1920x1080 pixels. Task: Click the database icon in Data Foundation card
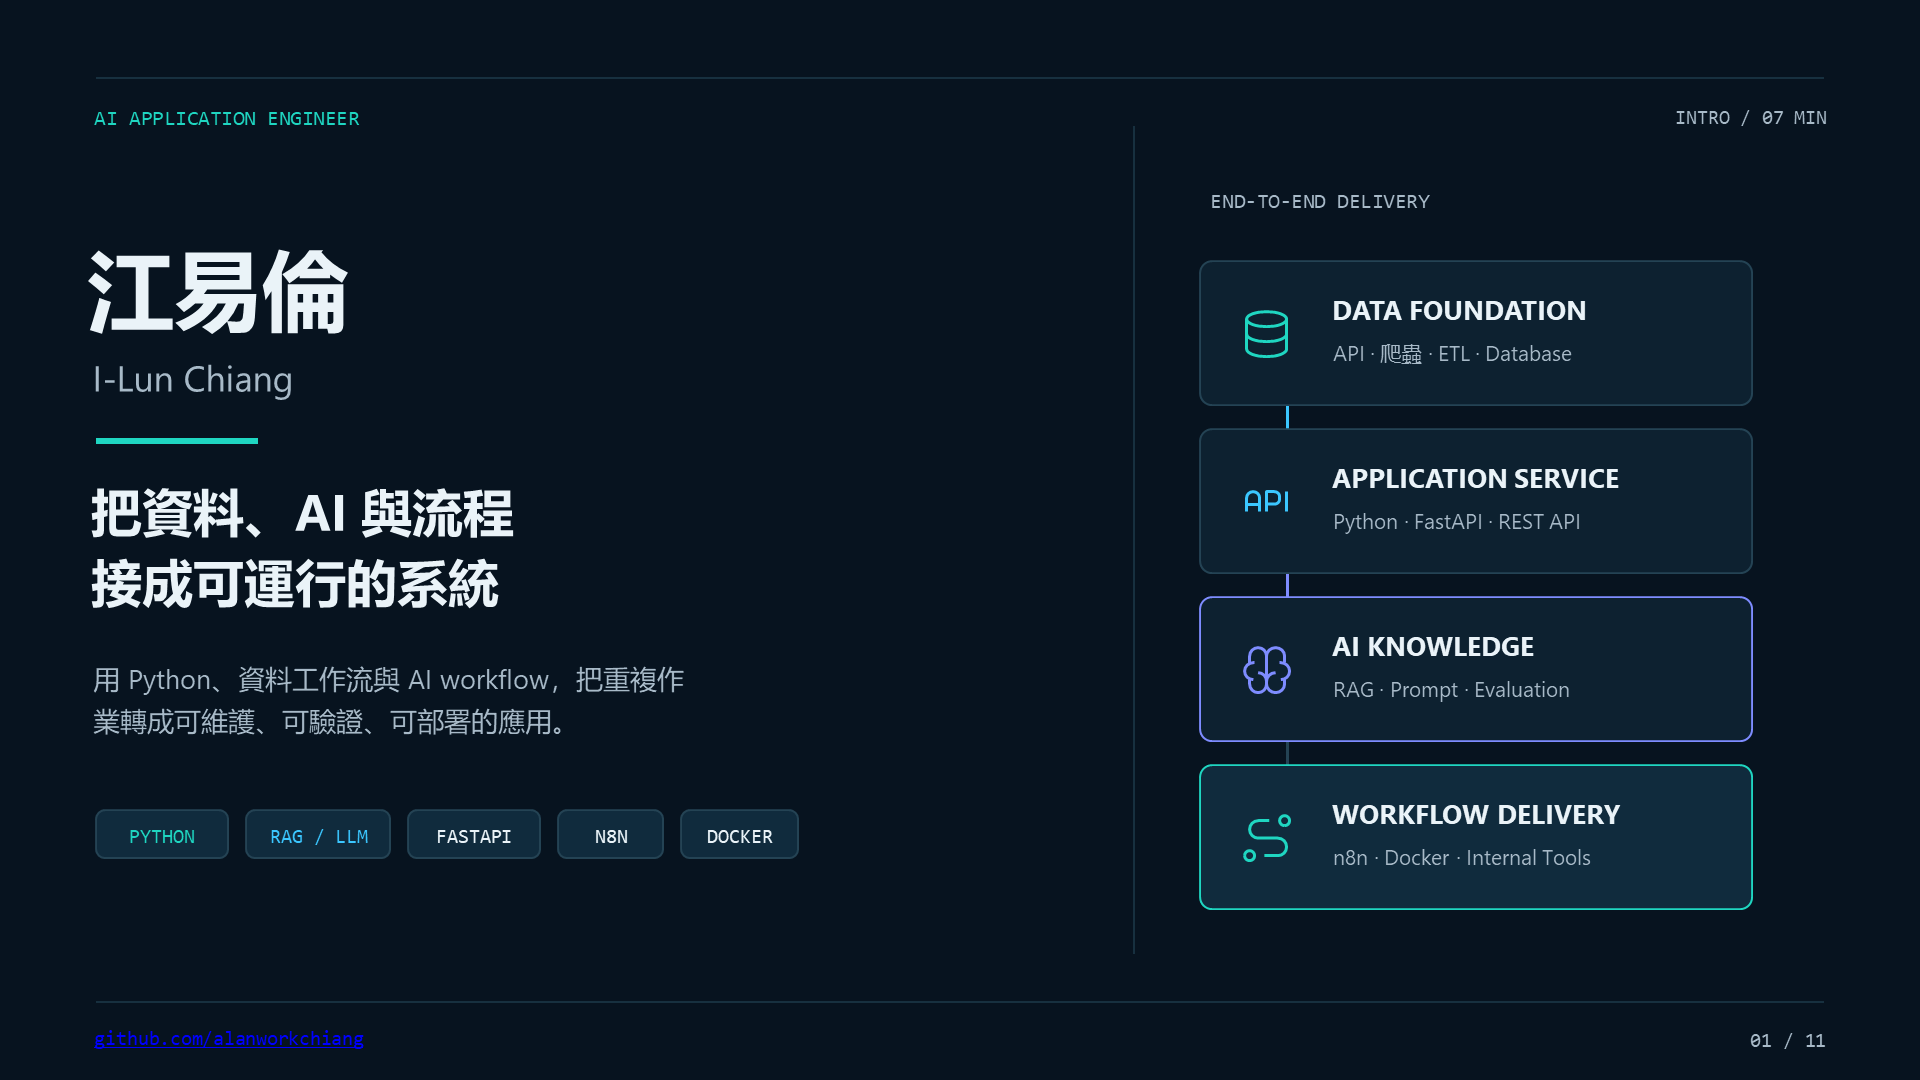(1266, 334)
